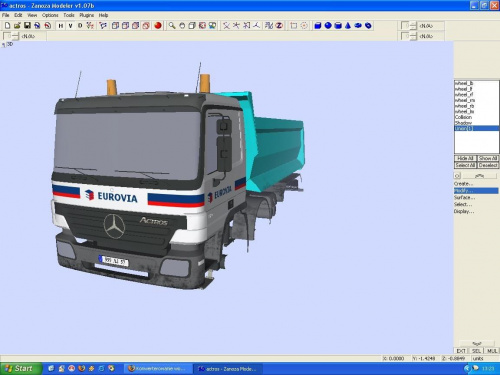Create a blue tube primitive

point(368,26)
